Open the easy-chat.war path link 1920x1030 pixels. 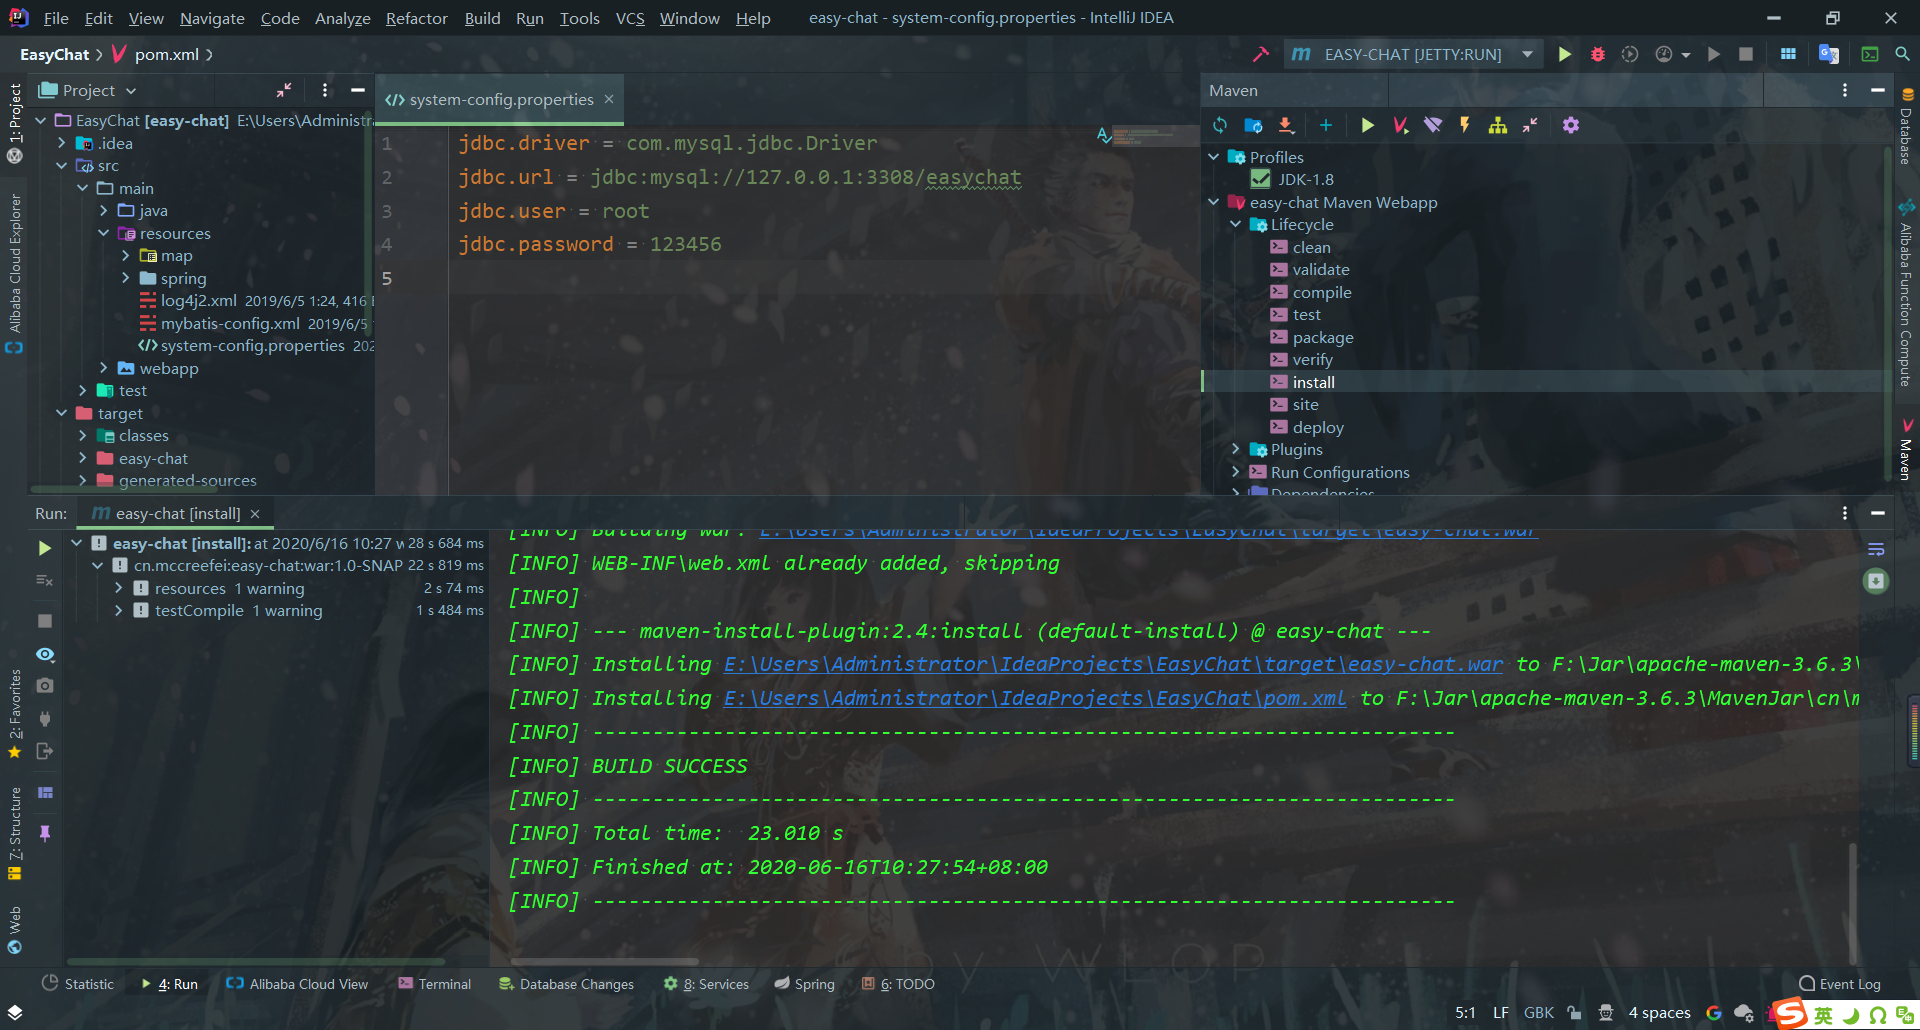pos(1113,664)
